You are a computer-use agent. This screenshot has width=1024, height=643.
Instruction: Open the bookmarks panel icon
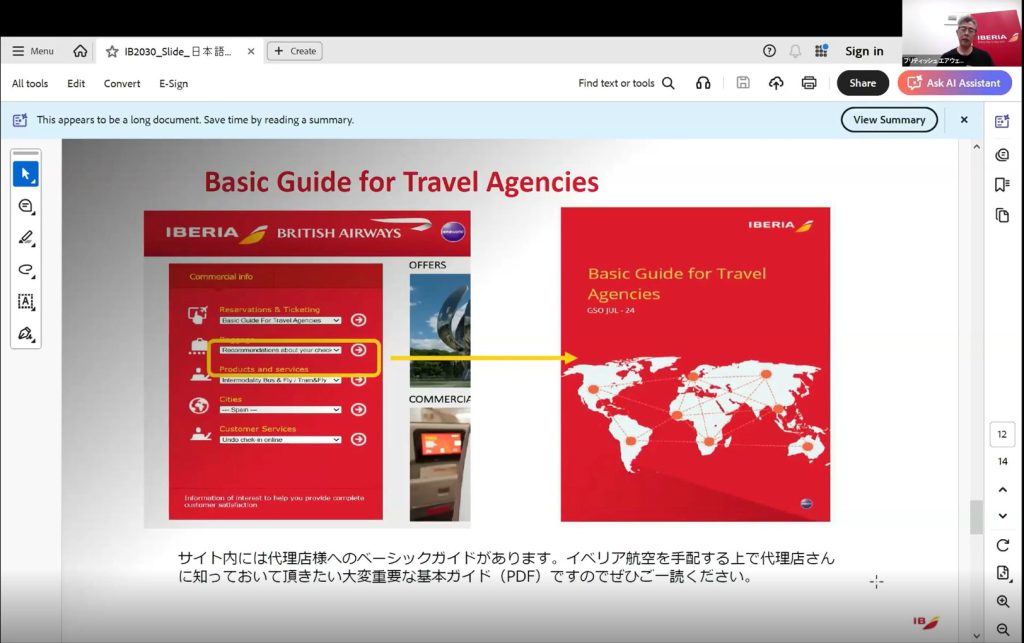click(1002, 184)
